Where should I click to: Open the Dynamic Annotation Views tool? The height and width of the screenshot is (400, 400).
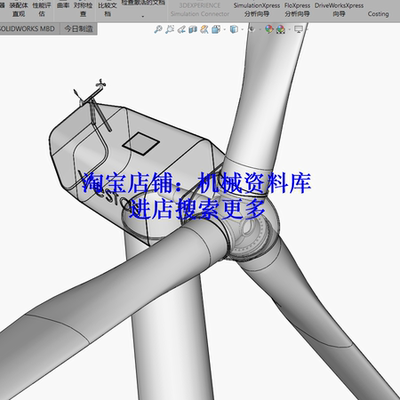pos(204,29)
